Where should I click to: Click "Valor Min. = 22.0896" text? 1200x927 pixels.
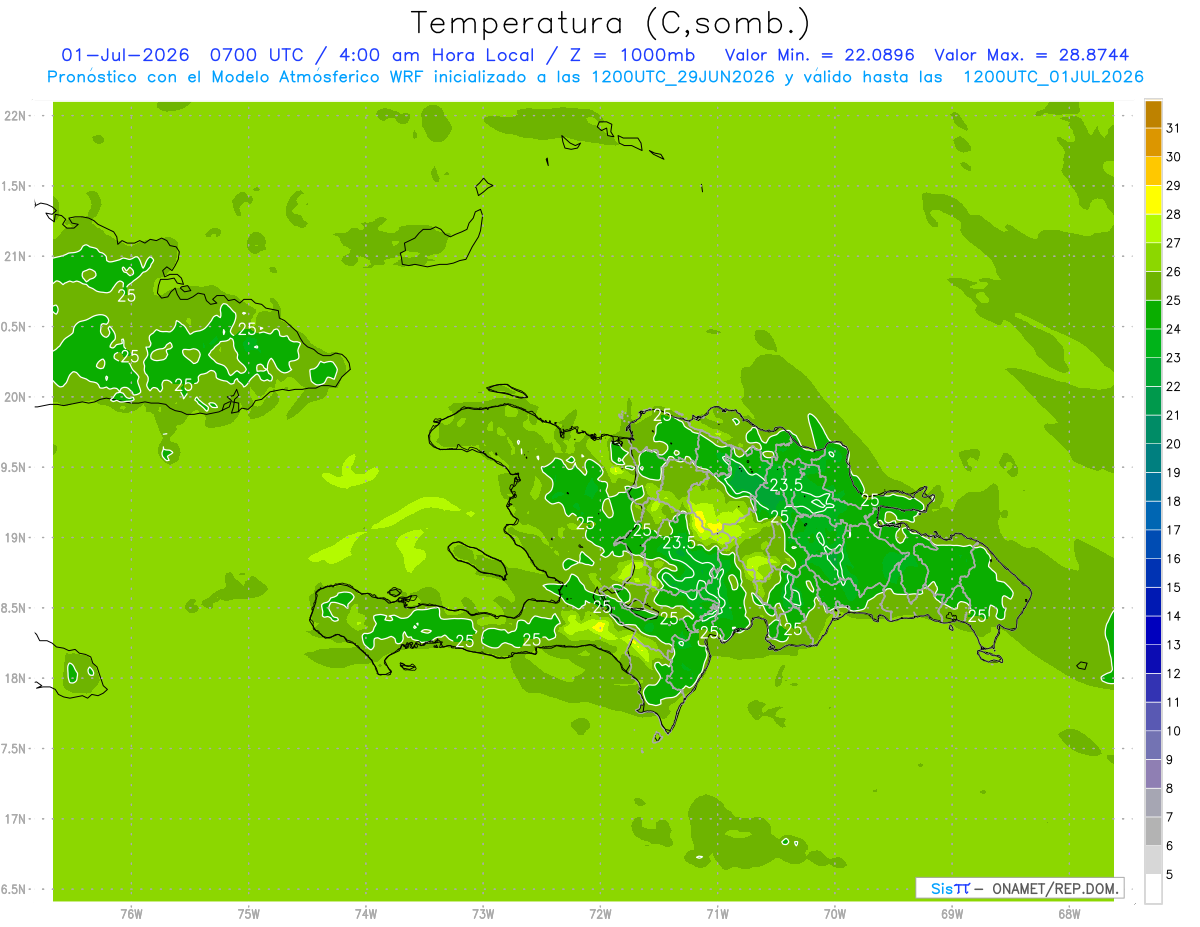point(820,55)
